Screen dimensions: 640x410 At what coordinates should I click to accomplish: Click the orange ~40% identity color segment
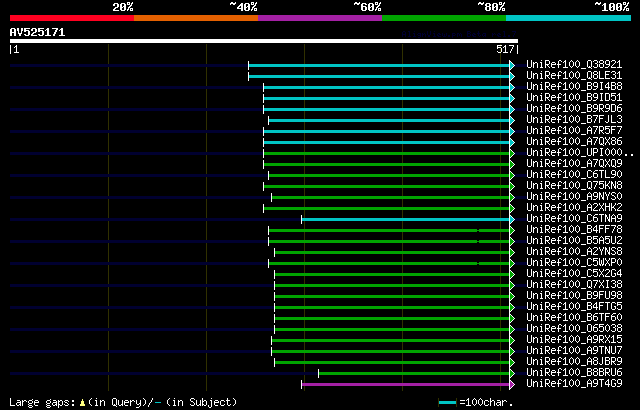click(x=196, y=18)
